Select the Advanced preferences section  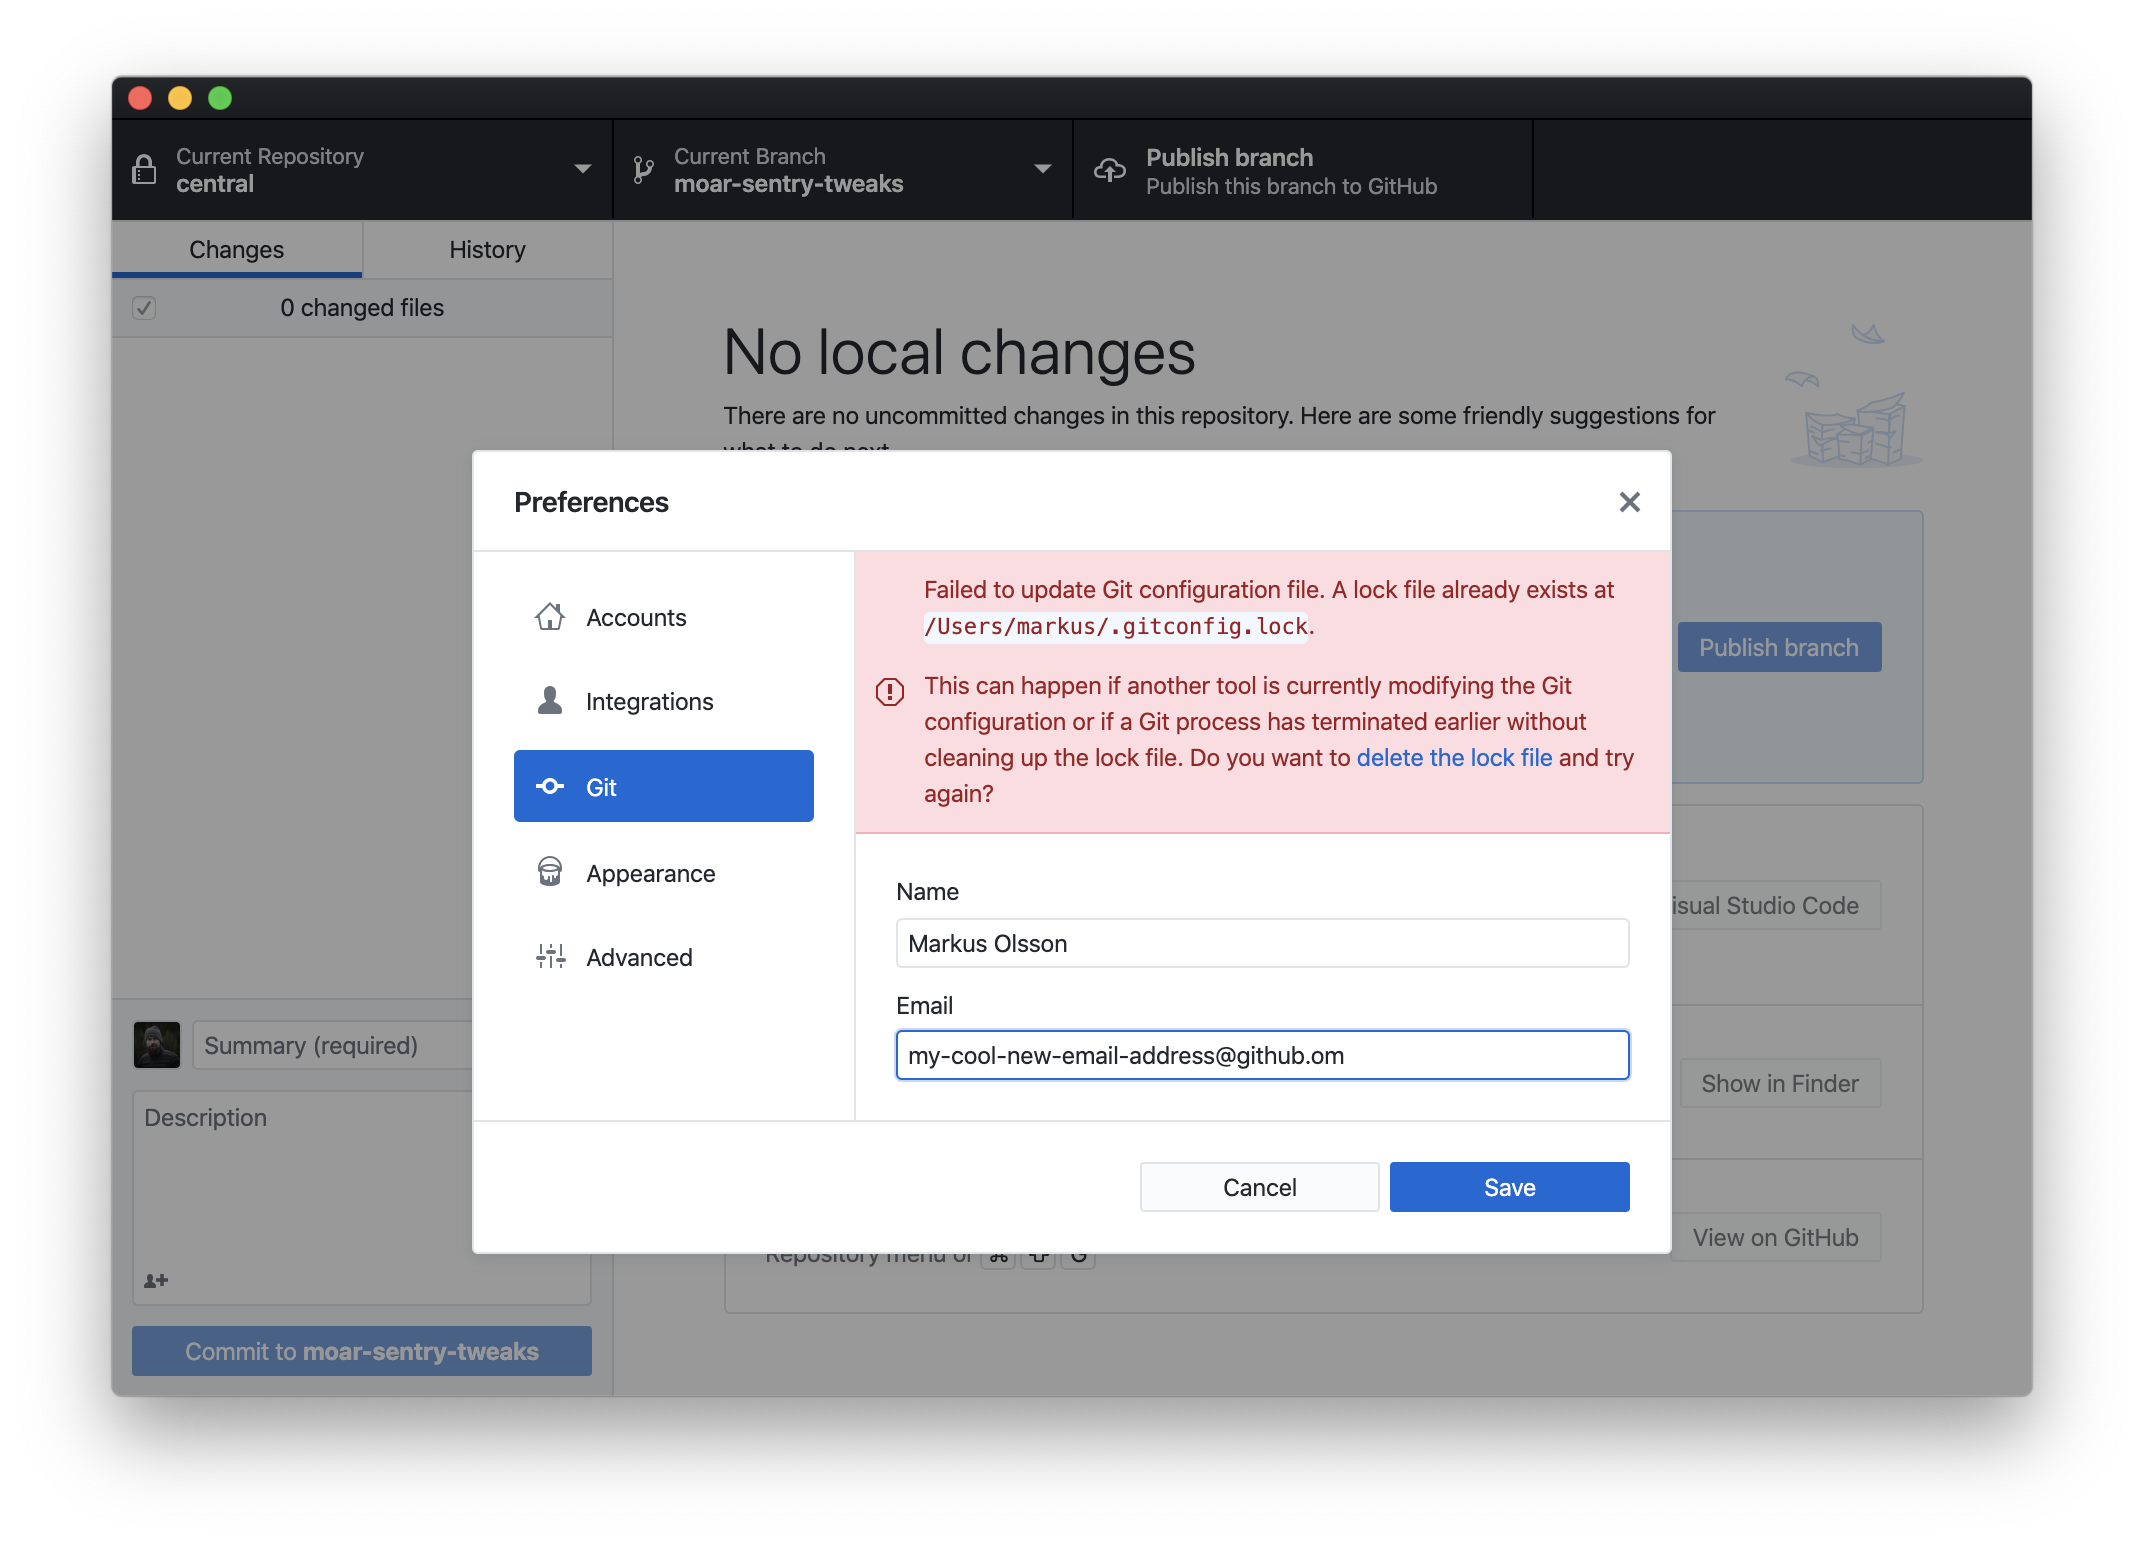(x=664, y=958)
